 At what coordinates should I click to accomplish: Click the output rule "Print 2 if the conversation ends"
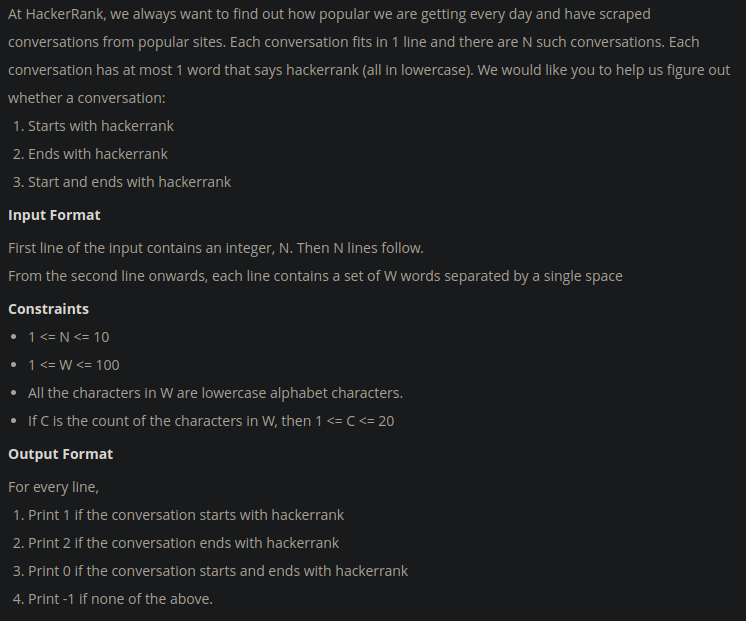click(183, 543)
